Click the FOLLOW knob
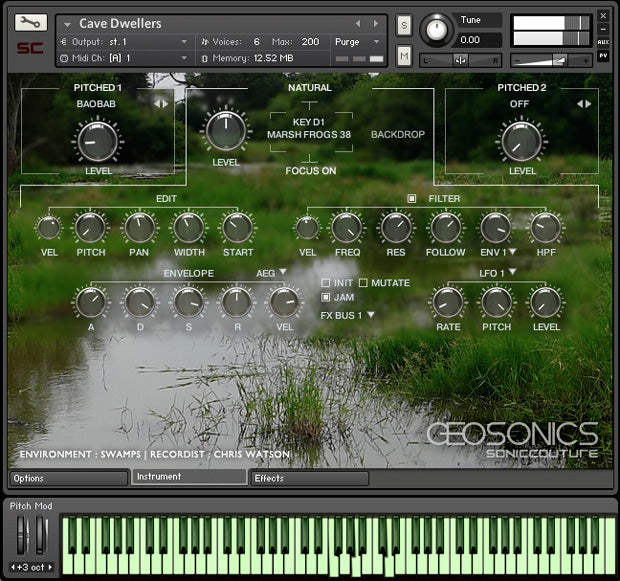The height and width of the screenshot is (581, 620). tap(446, 228)
